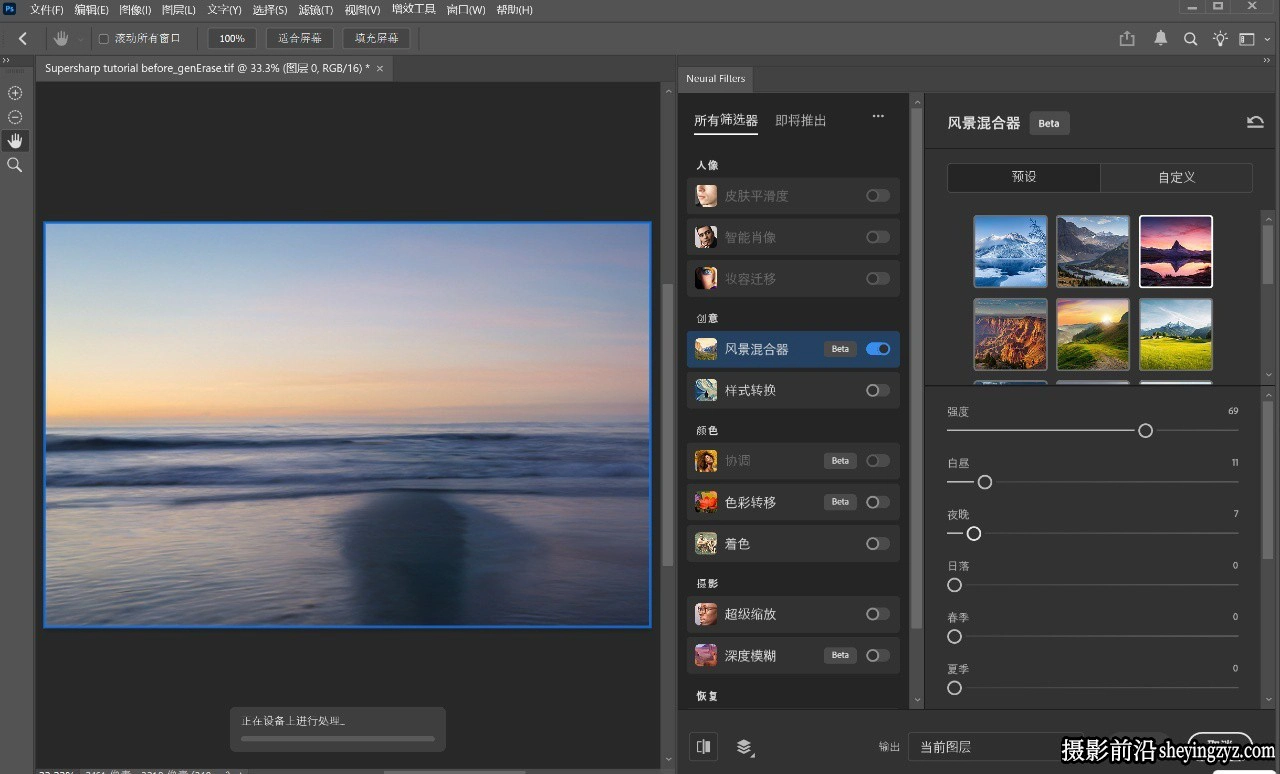This screenshot has height=774, width=1280.
Task: Switch on the 超级缩放 toggle
Action: [878, 614]
